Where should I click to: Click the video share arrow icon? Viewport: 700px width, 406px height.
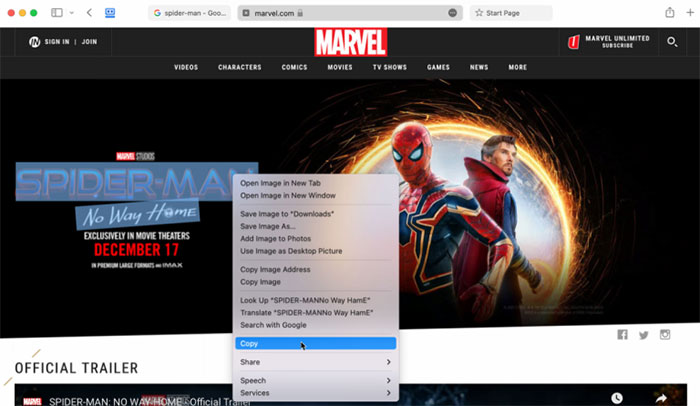coord(661,398)
